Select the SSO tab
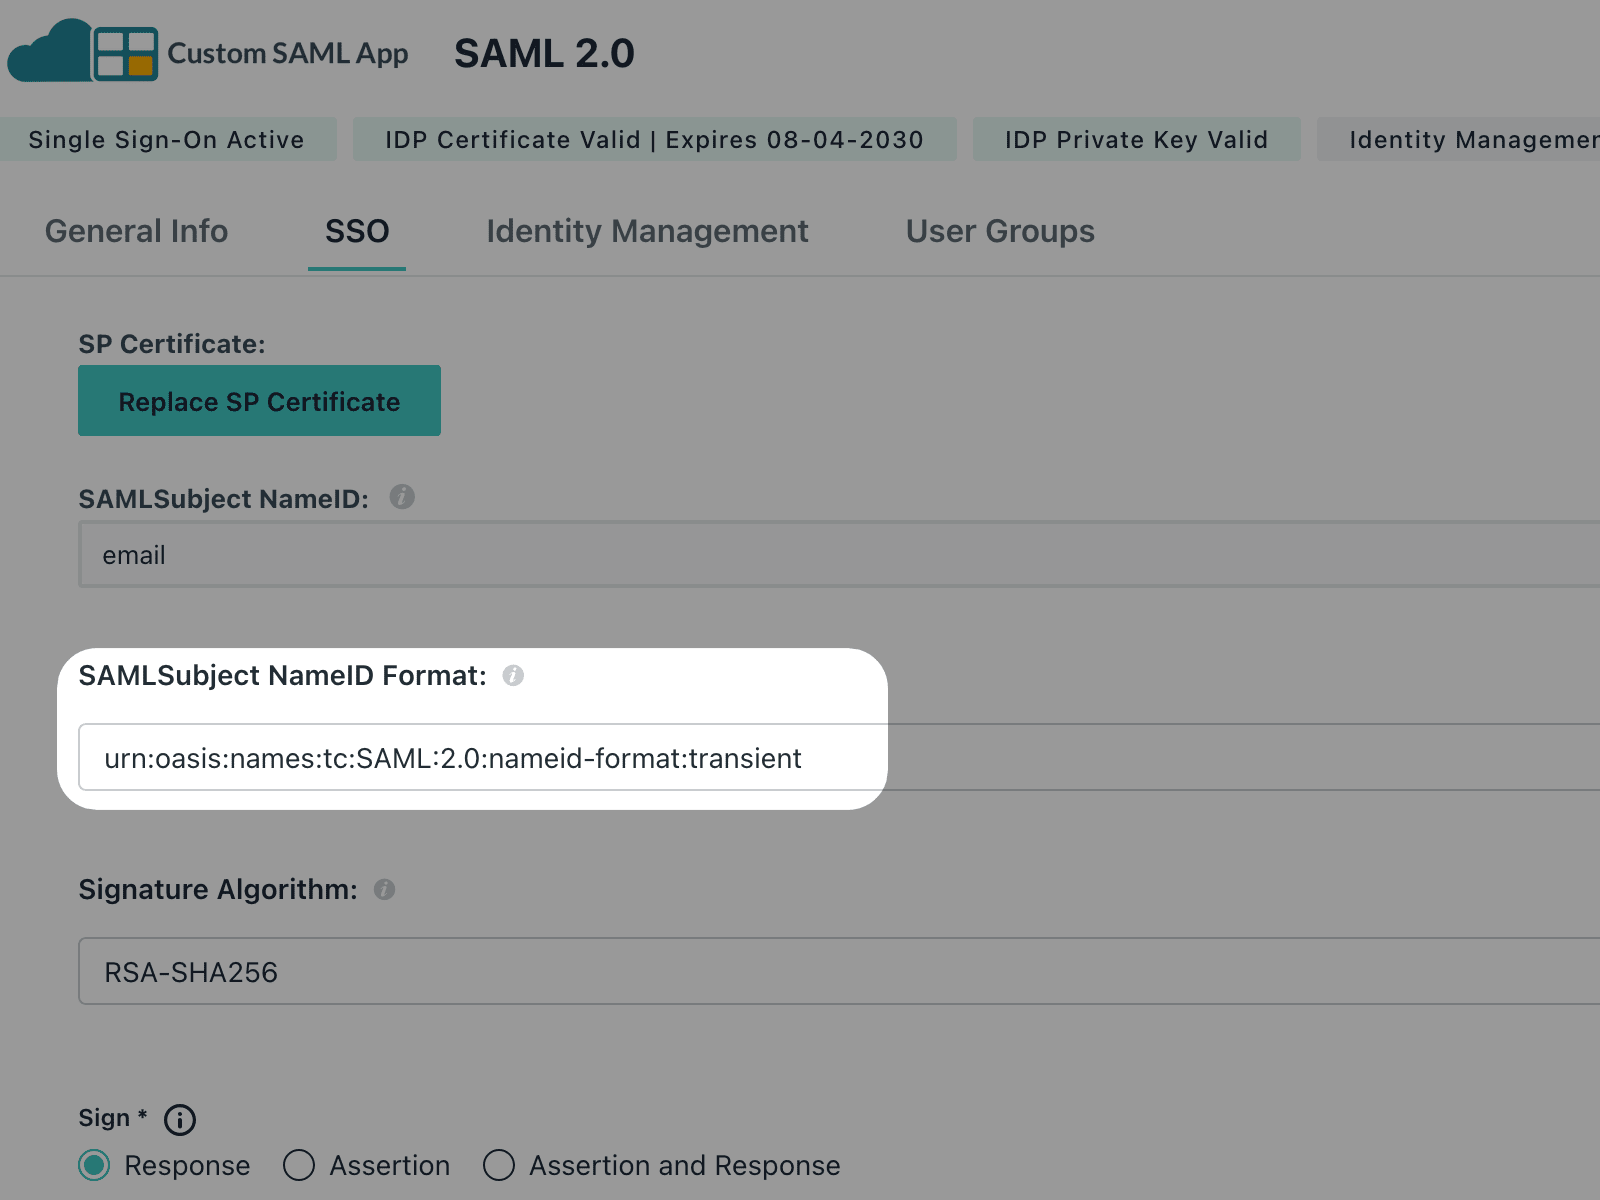Image resolution: width=1600 pixels, height=1200 pixels. click(x=357, y=231)
